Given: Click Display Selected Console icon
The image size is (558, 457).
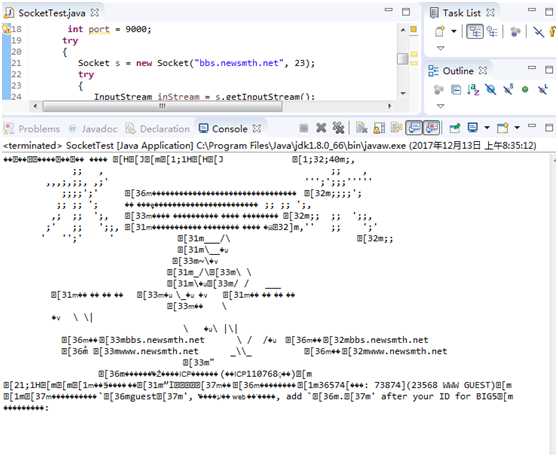Looking at the screenshot, I should 472,128.
